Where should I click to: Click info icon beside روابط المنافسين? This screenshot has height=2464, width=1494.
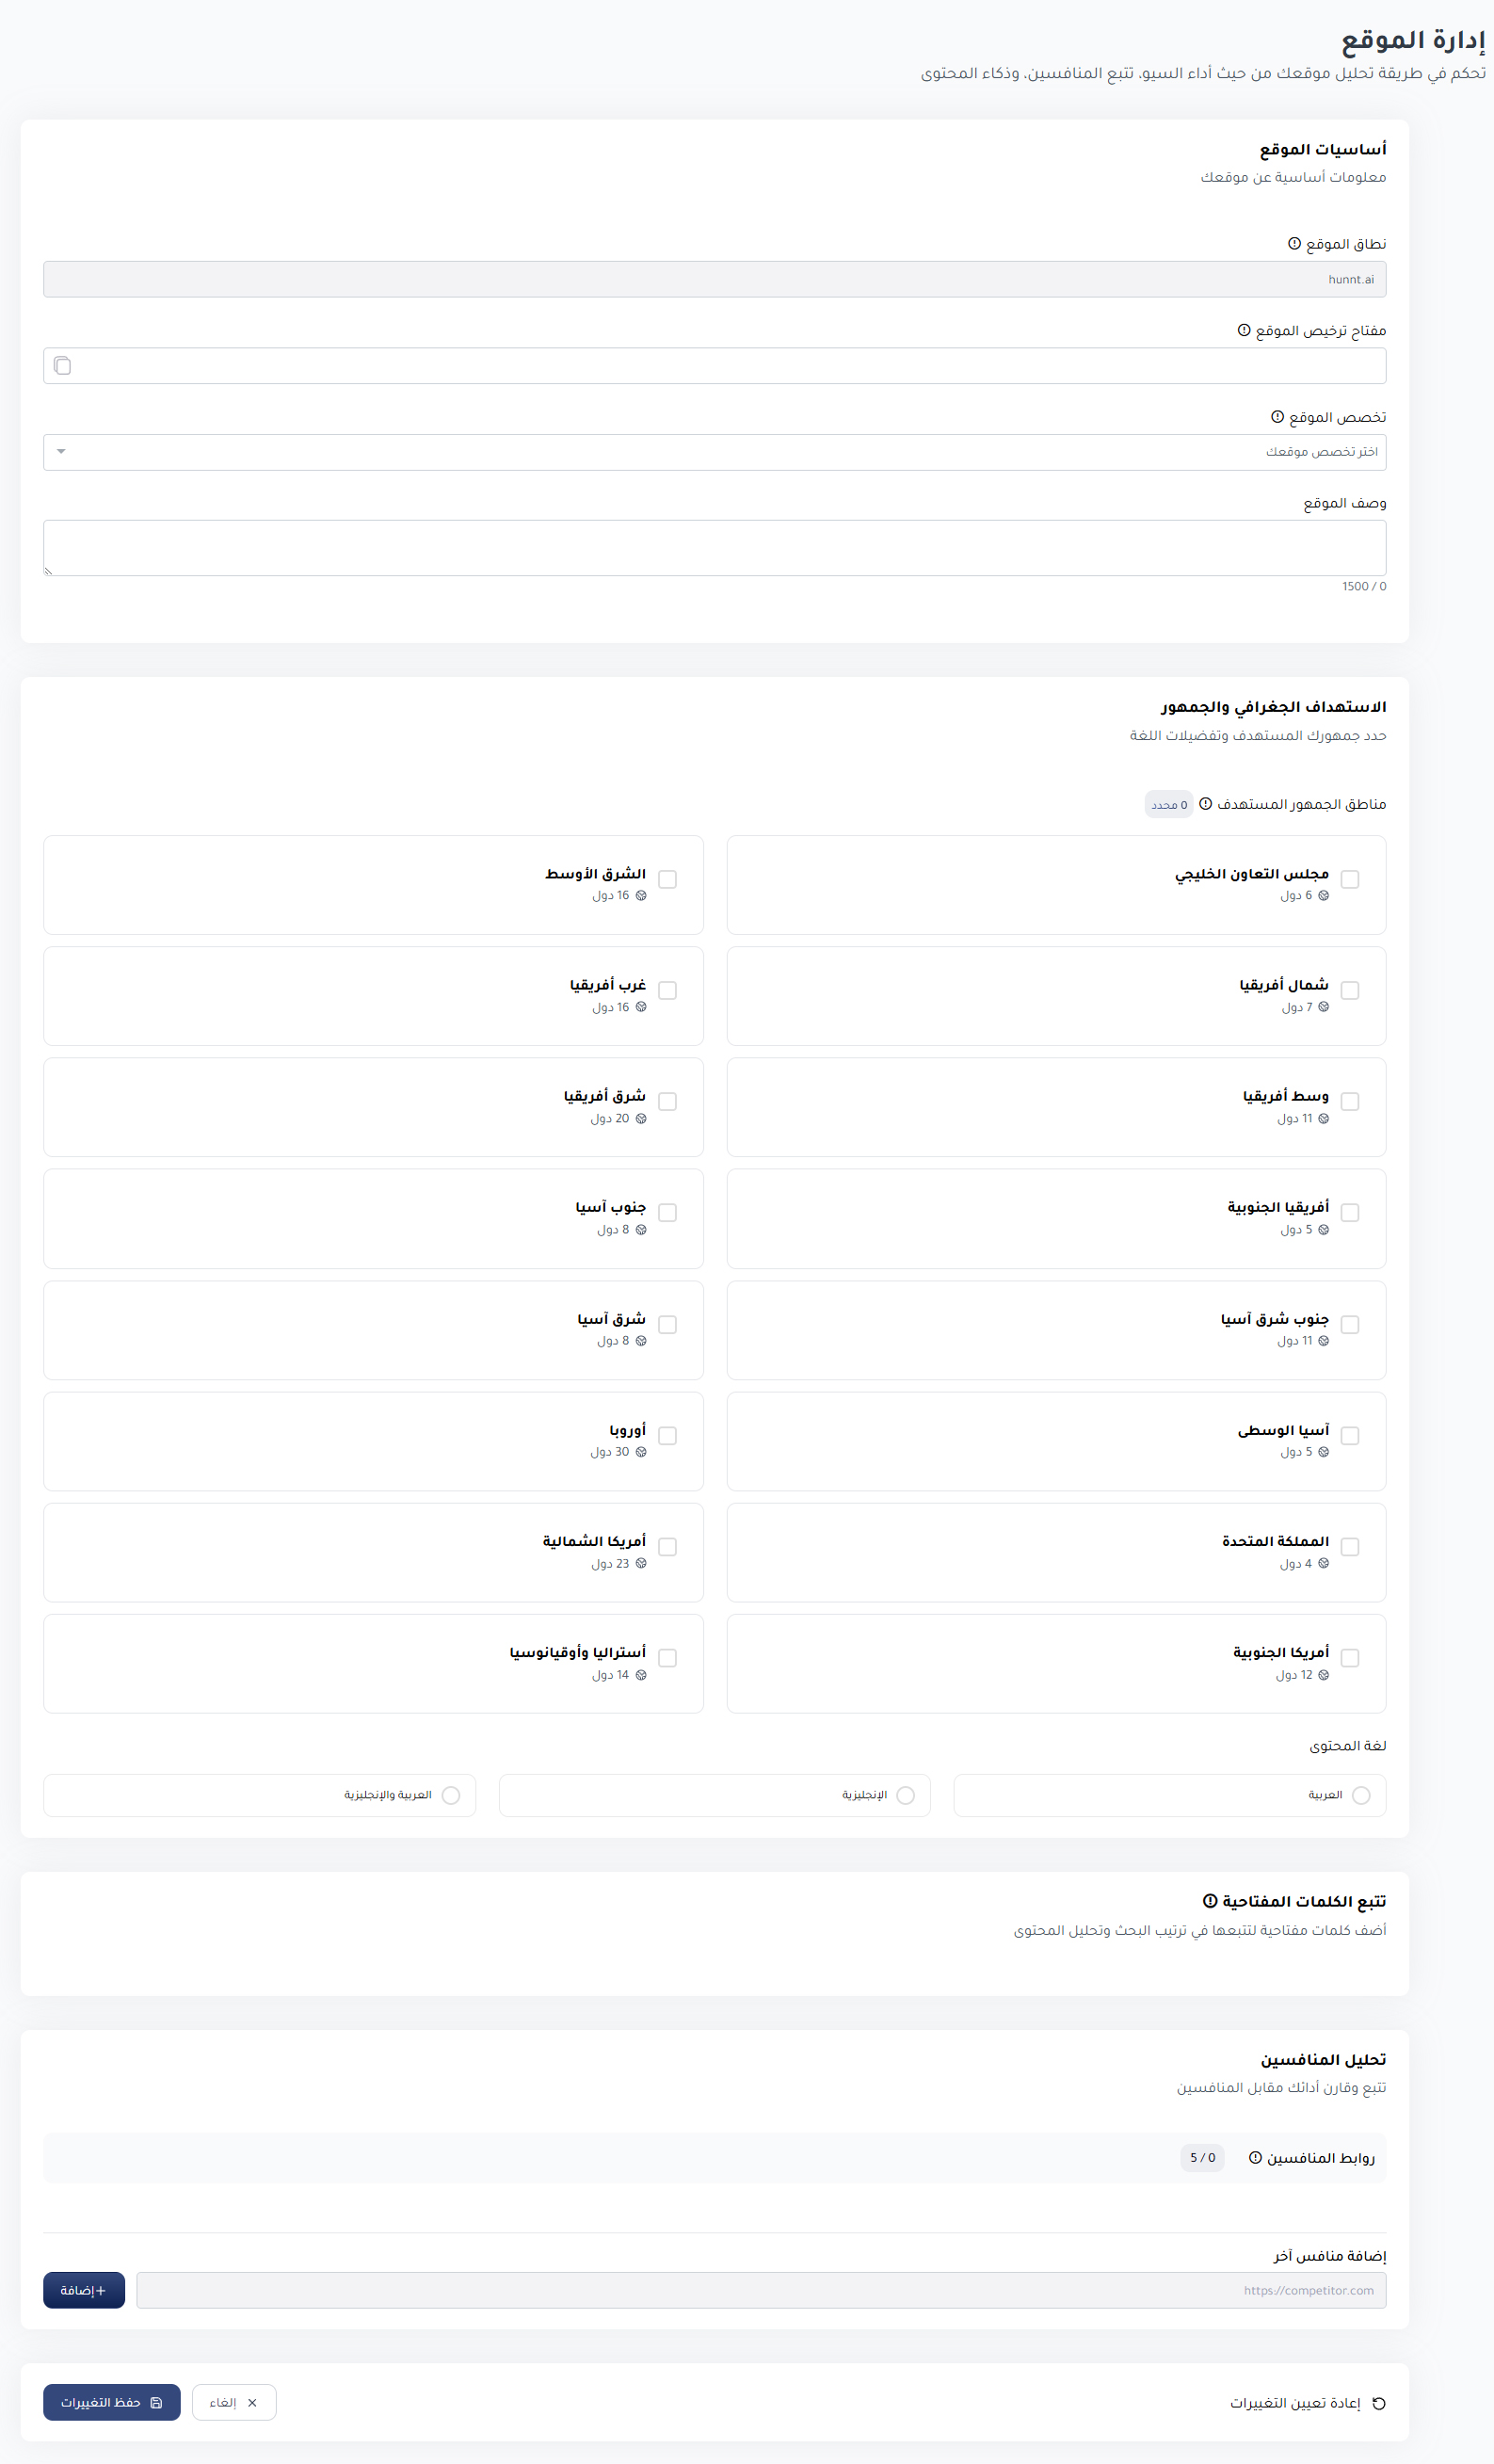pos(1255,2158)
